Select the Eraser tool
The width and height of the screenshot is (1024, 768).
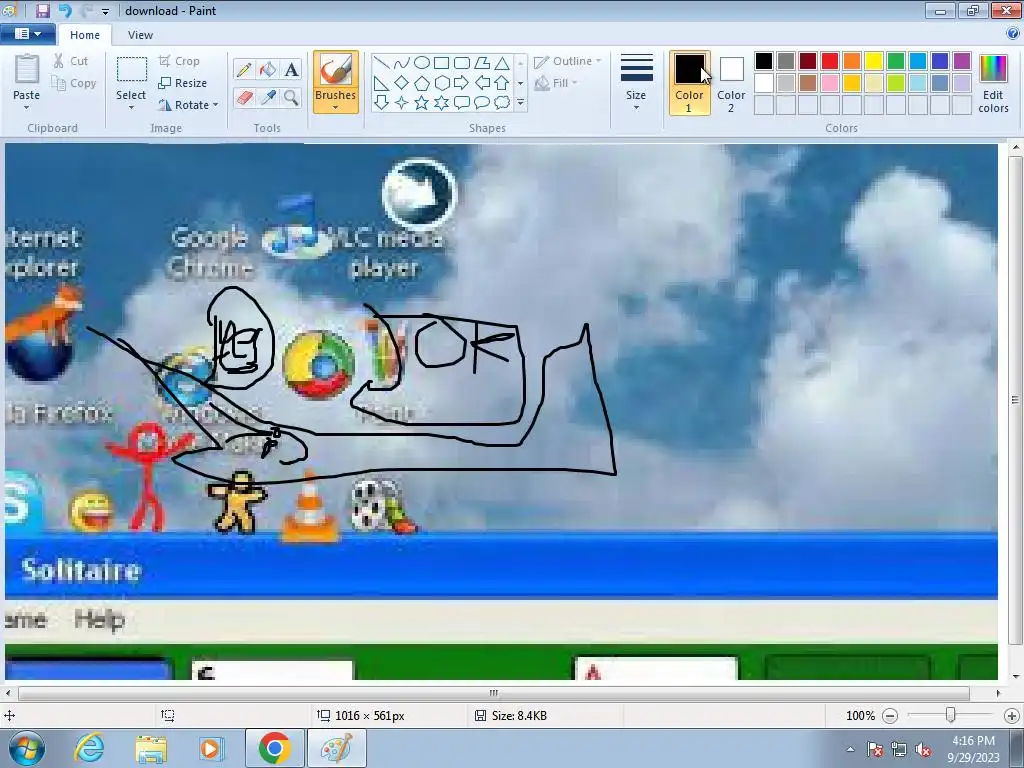244,98
